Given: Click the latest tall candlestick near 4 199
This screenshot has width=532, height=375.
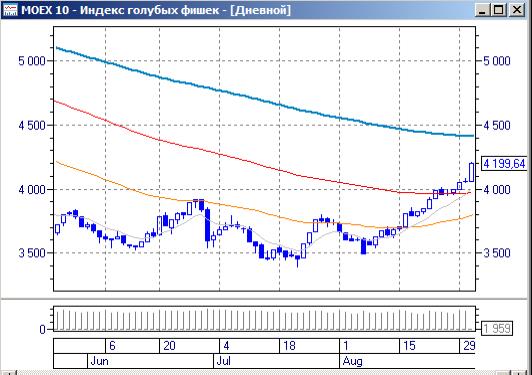Looking at the screenshot, I should (x=472, y=172).
